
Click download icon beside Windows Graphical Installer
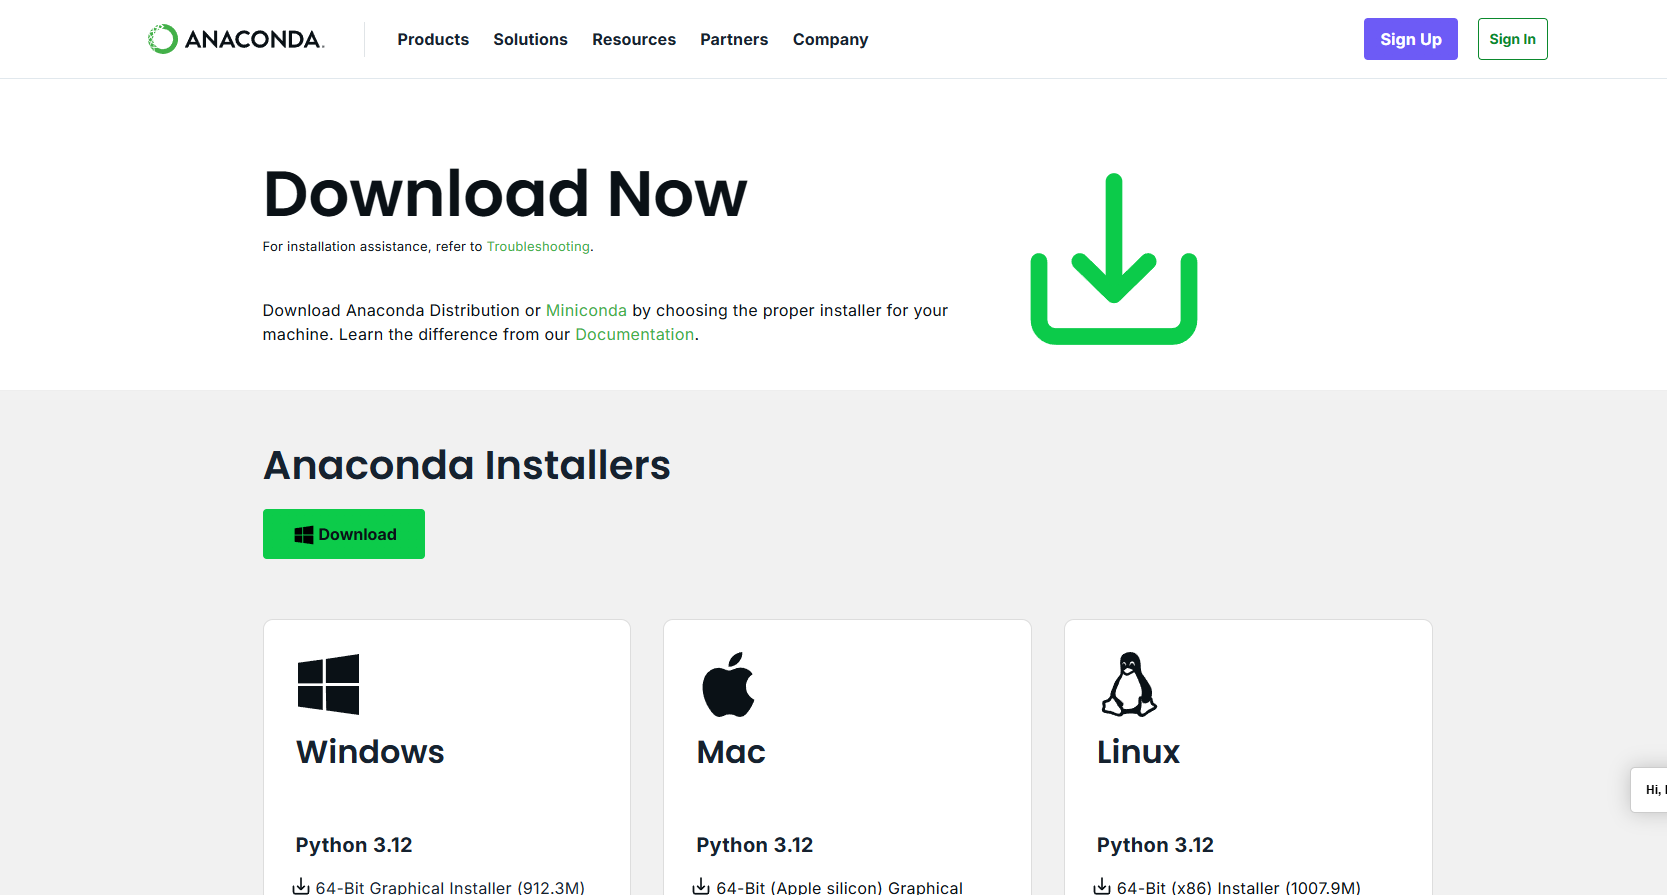click(301, 886)
